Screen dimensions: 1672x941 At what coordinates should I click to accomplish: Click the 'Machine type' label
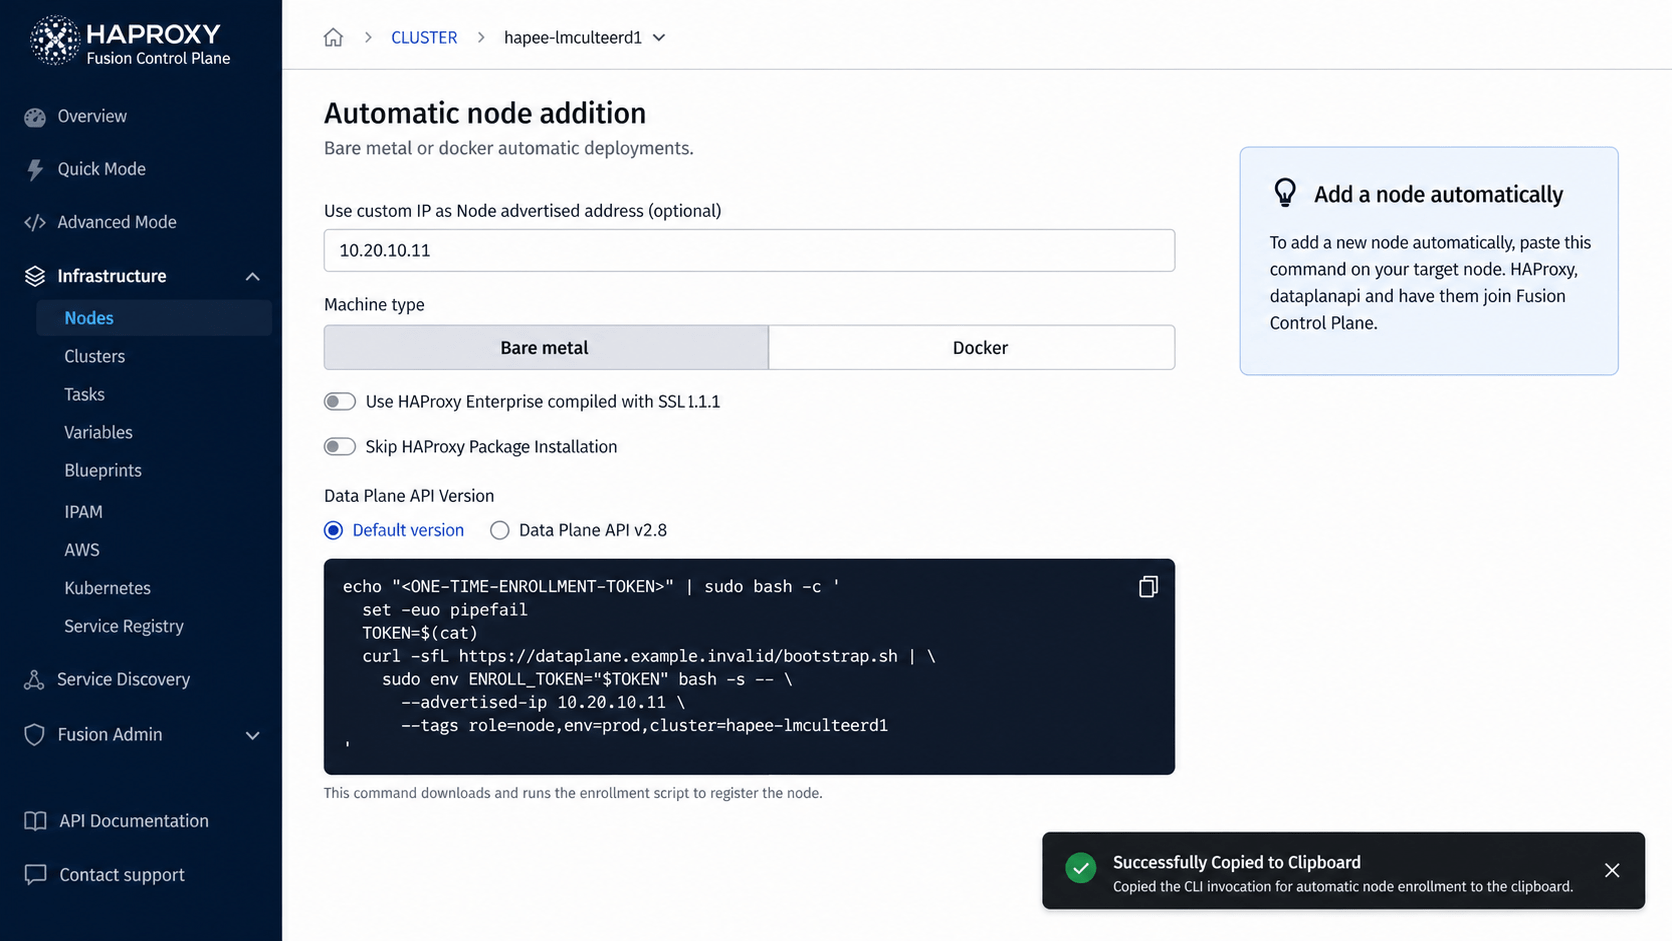(374, 305)
